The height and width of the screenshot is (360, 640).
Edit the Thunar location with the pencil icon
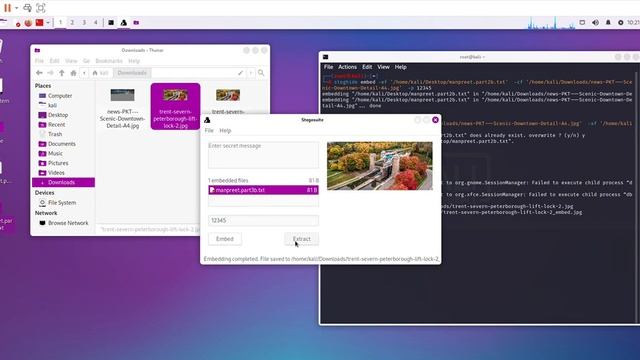click(240, 73)
